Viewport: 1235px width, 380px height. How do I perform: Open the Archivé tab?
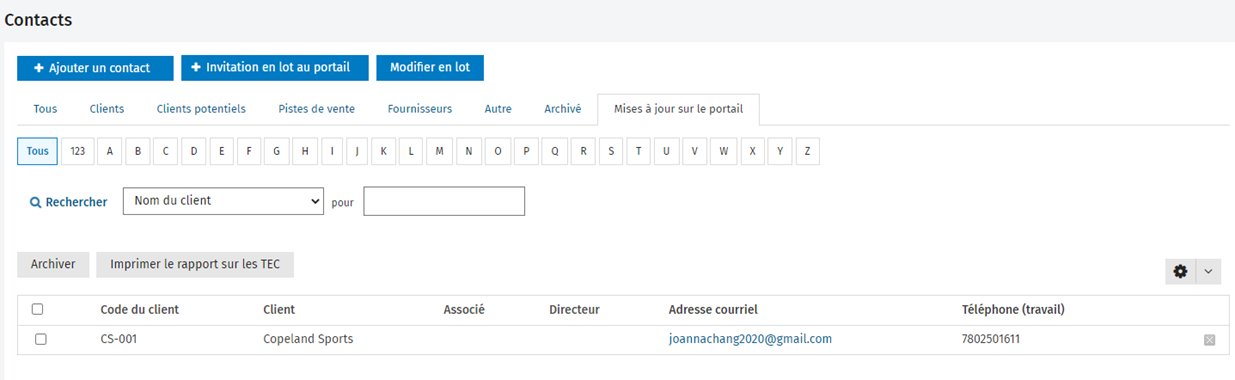click(x=562, y=109)
